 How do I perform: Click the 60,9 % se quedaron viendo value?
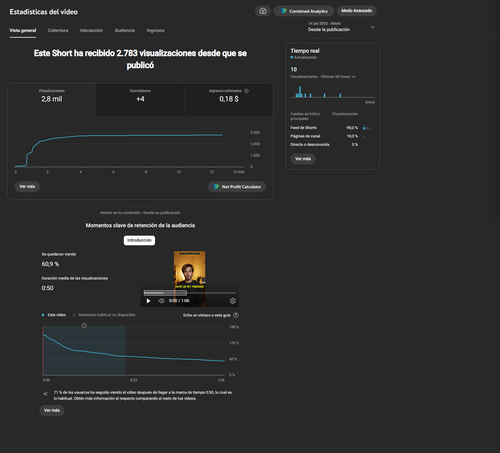pyautogui.click(x=50, y=264)
